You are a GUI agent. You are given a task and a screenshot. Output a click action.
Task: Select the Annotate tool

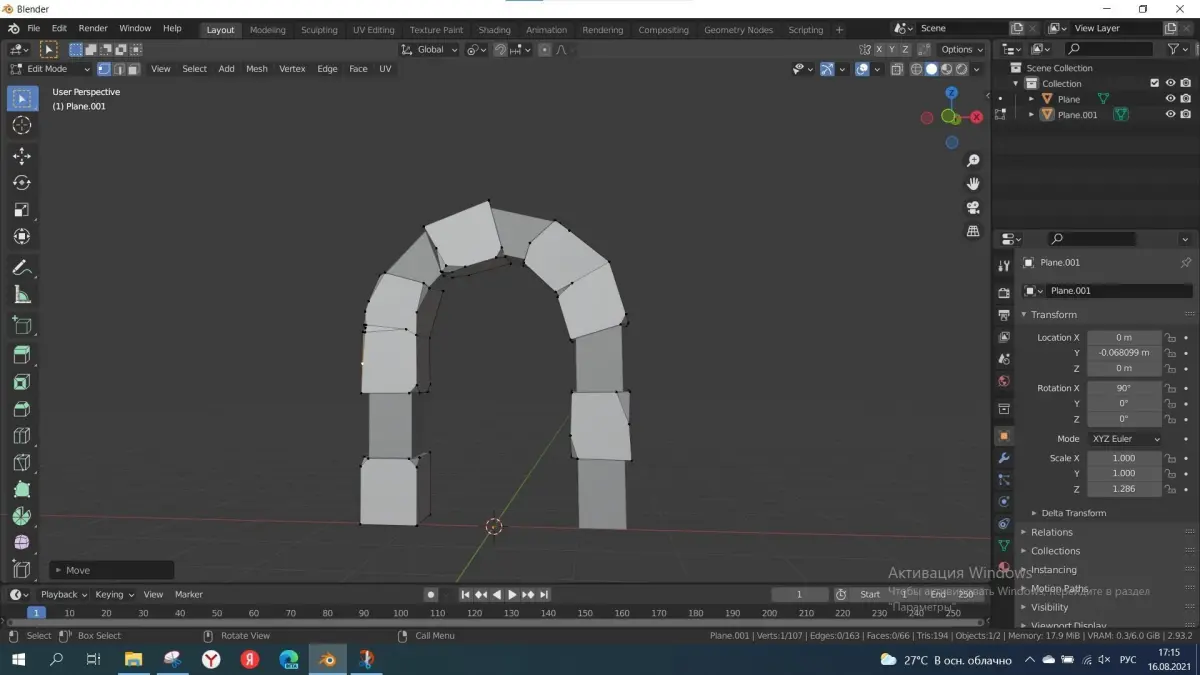pos(22,268)
